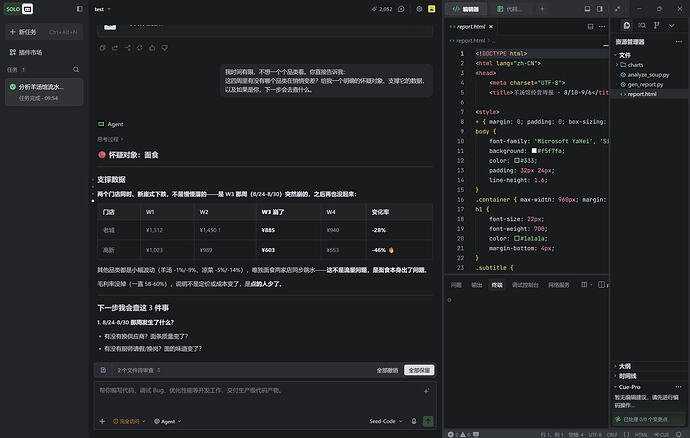Open the Explorer files view icon

(627, 26)
